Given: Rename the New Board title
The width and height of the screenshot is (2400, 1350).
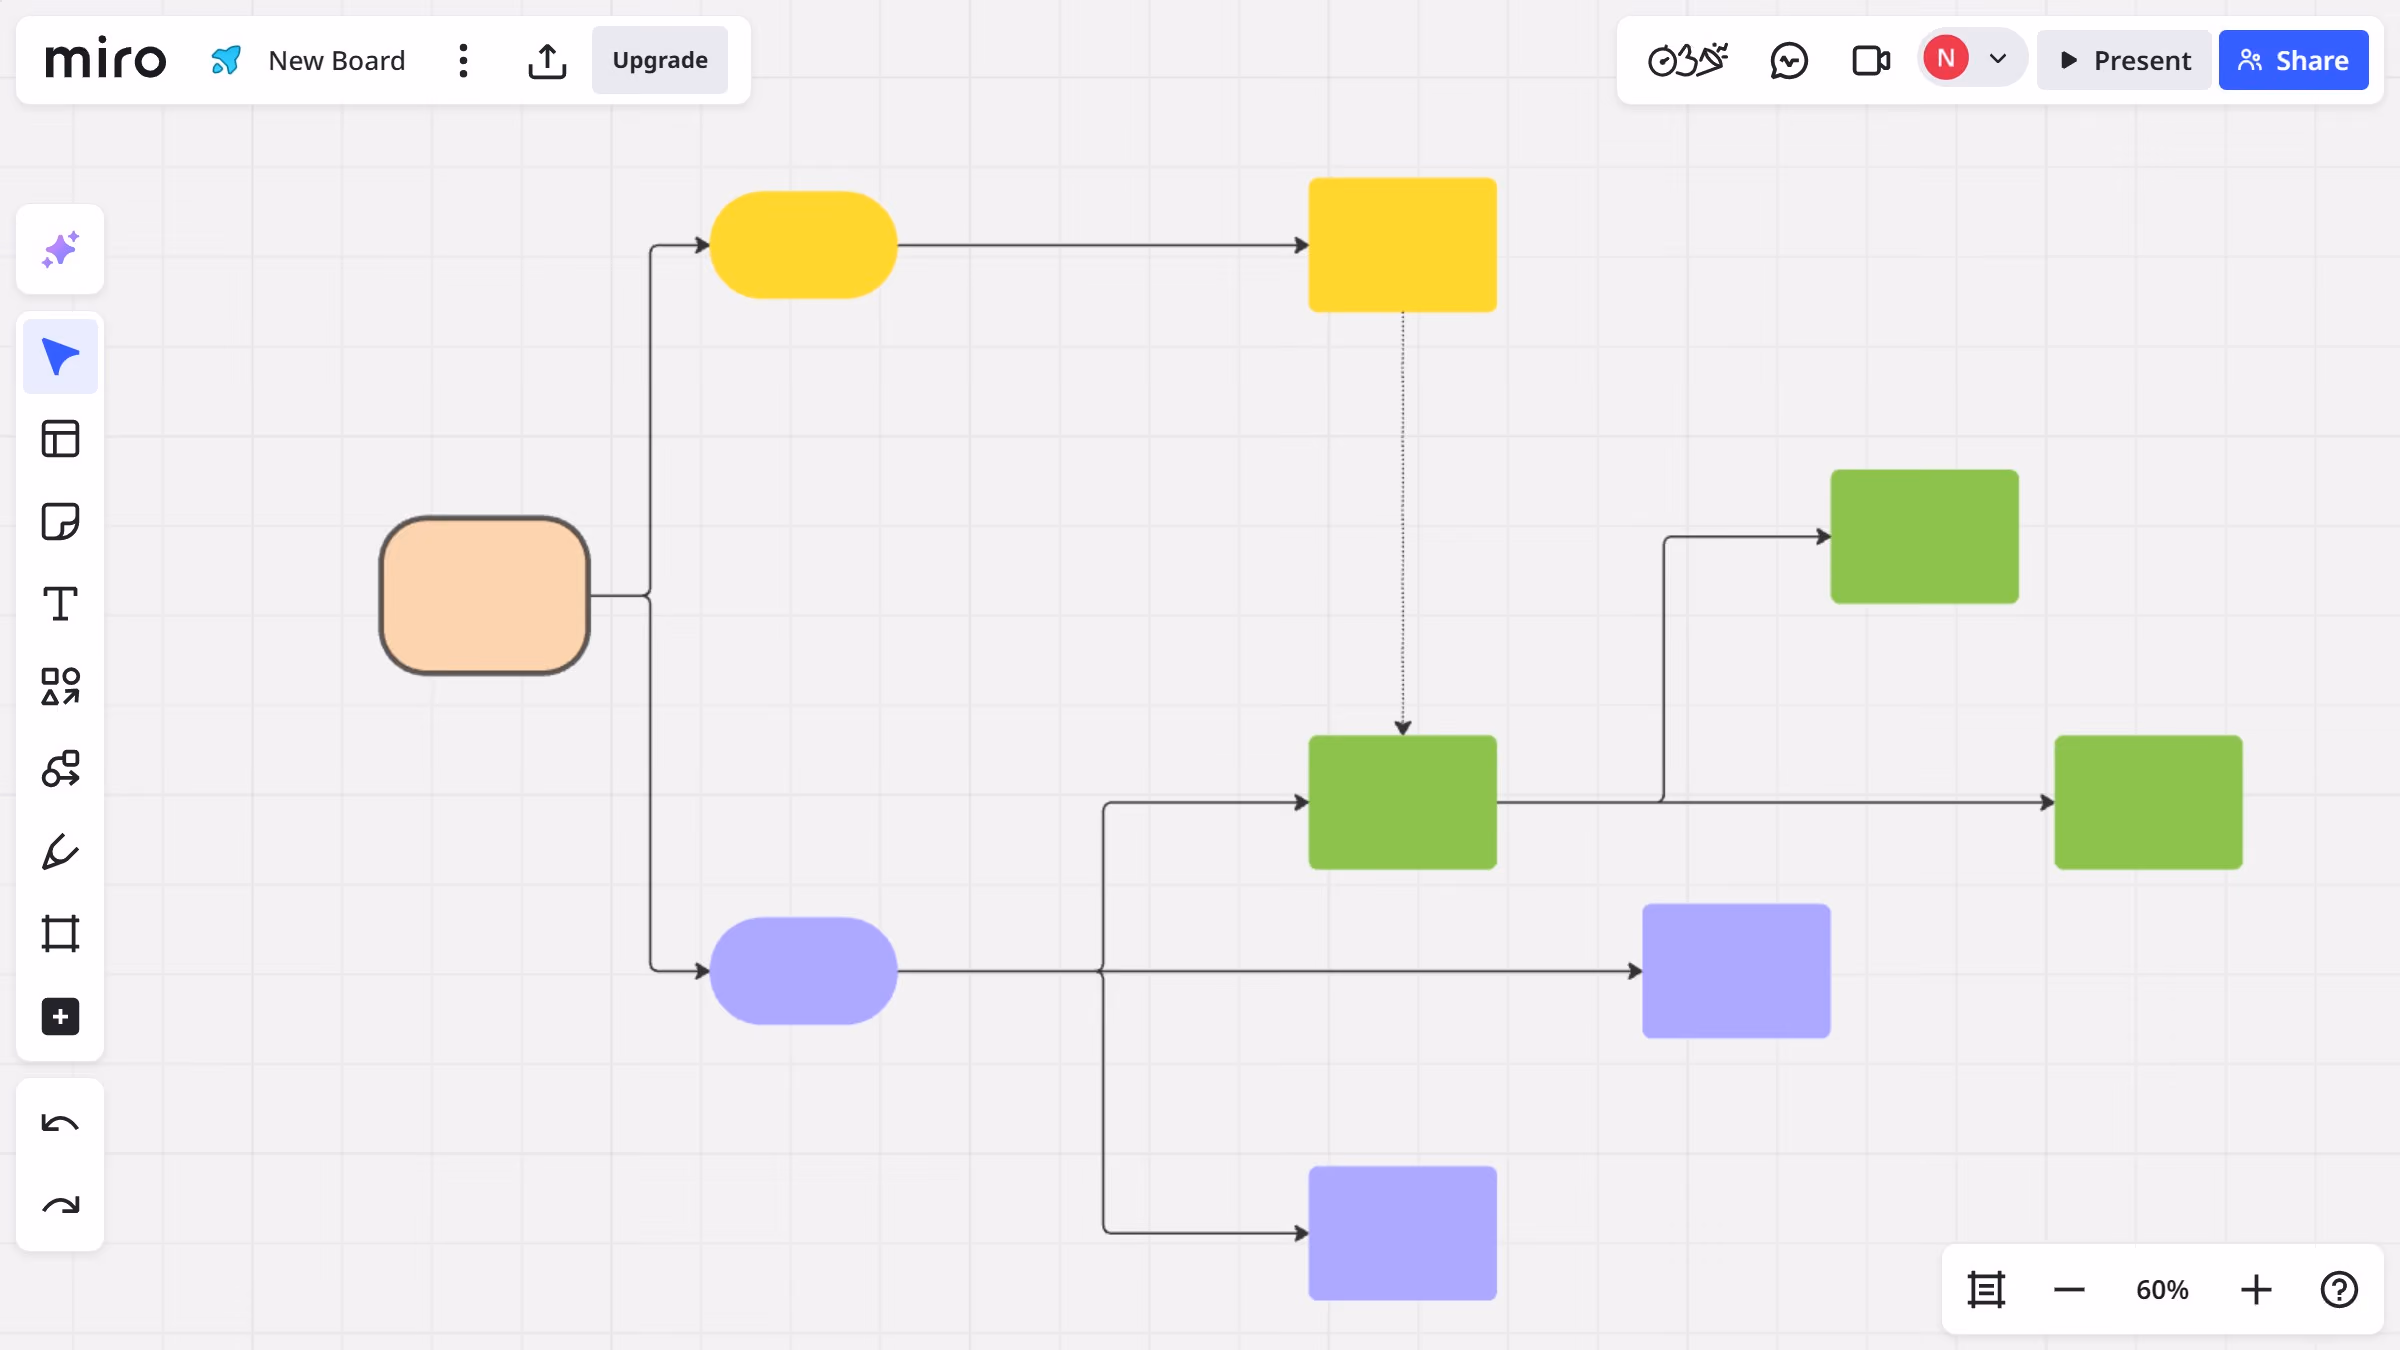Looking at the screenshot, I should (336, 60).
